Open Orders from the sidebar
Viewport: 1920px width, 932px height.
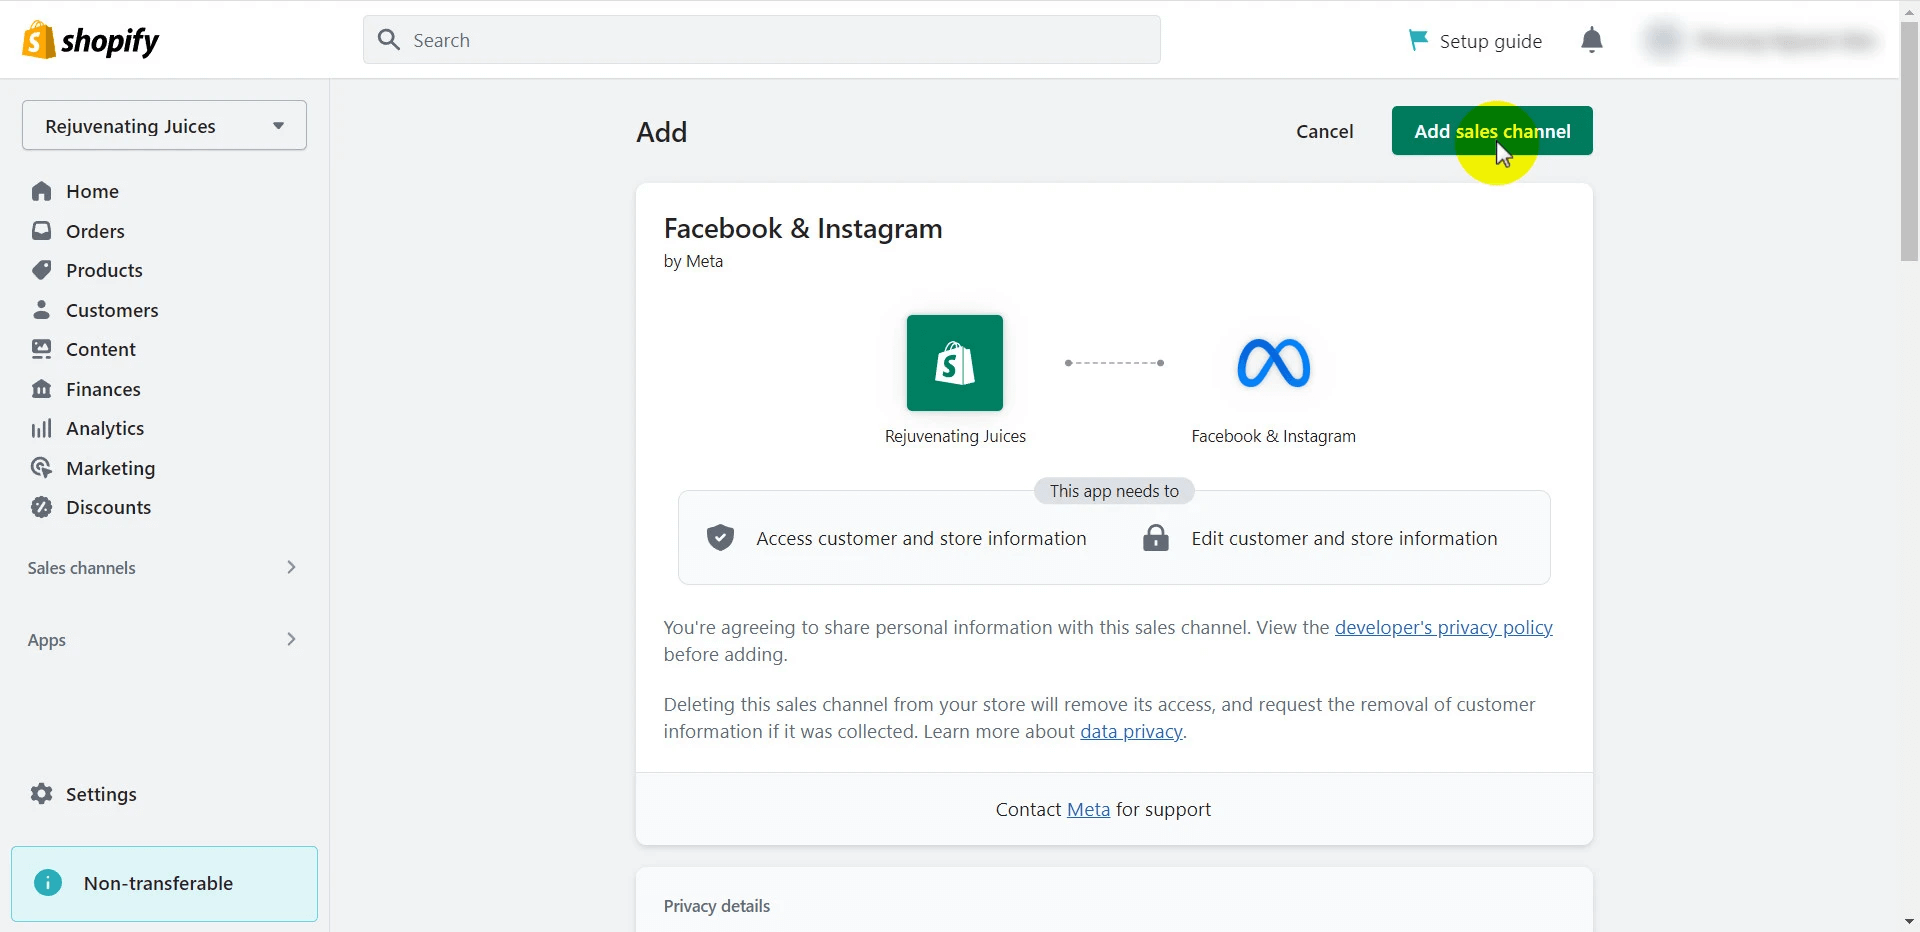point(94,231)
